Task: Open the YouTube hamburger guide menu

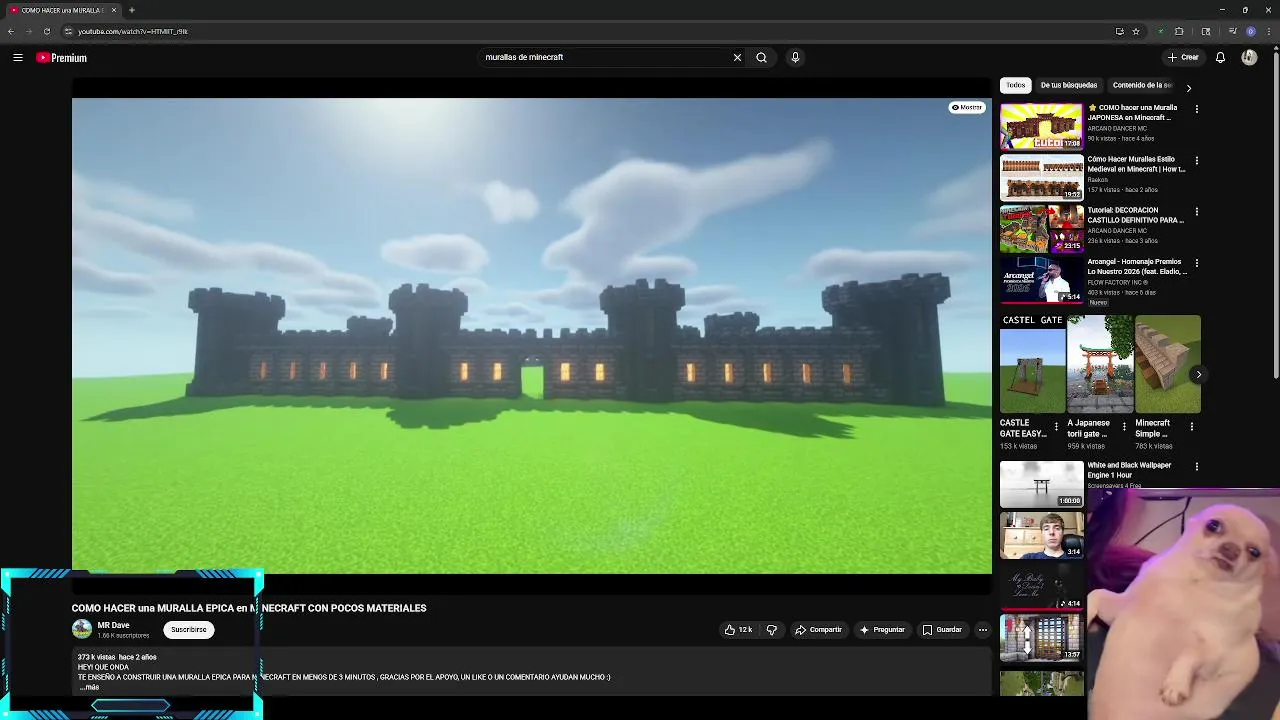Action: pyautogui.click(x=18, y=58)
